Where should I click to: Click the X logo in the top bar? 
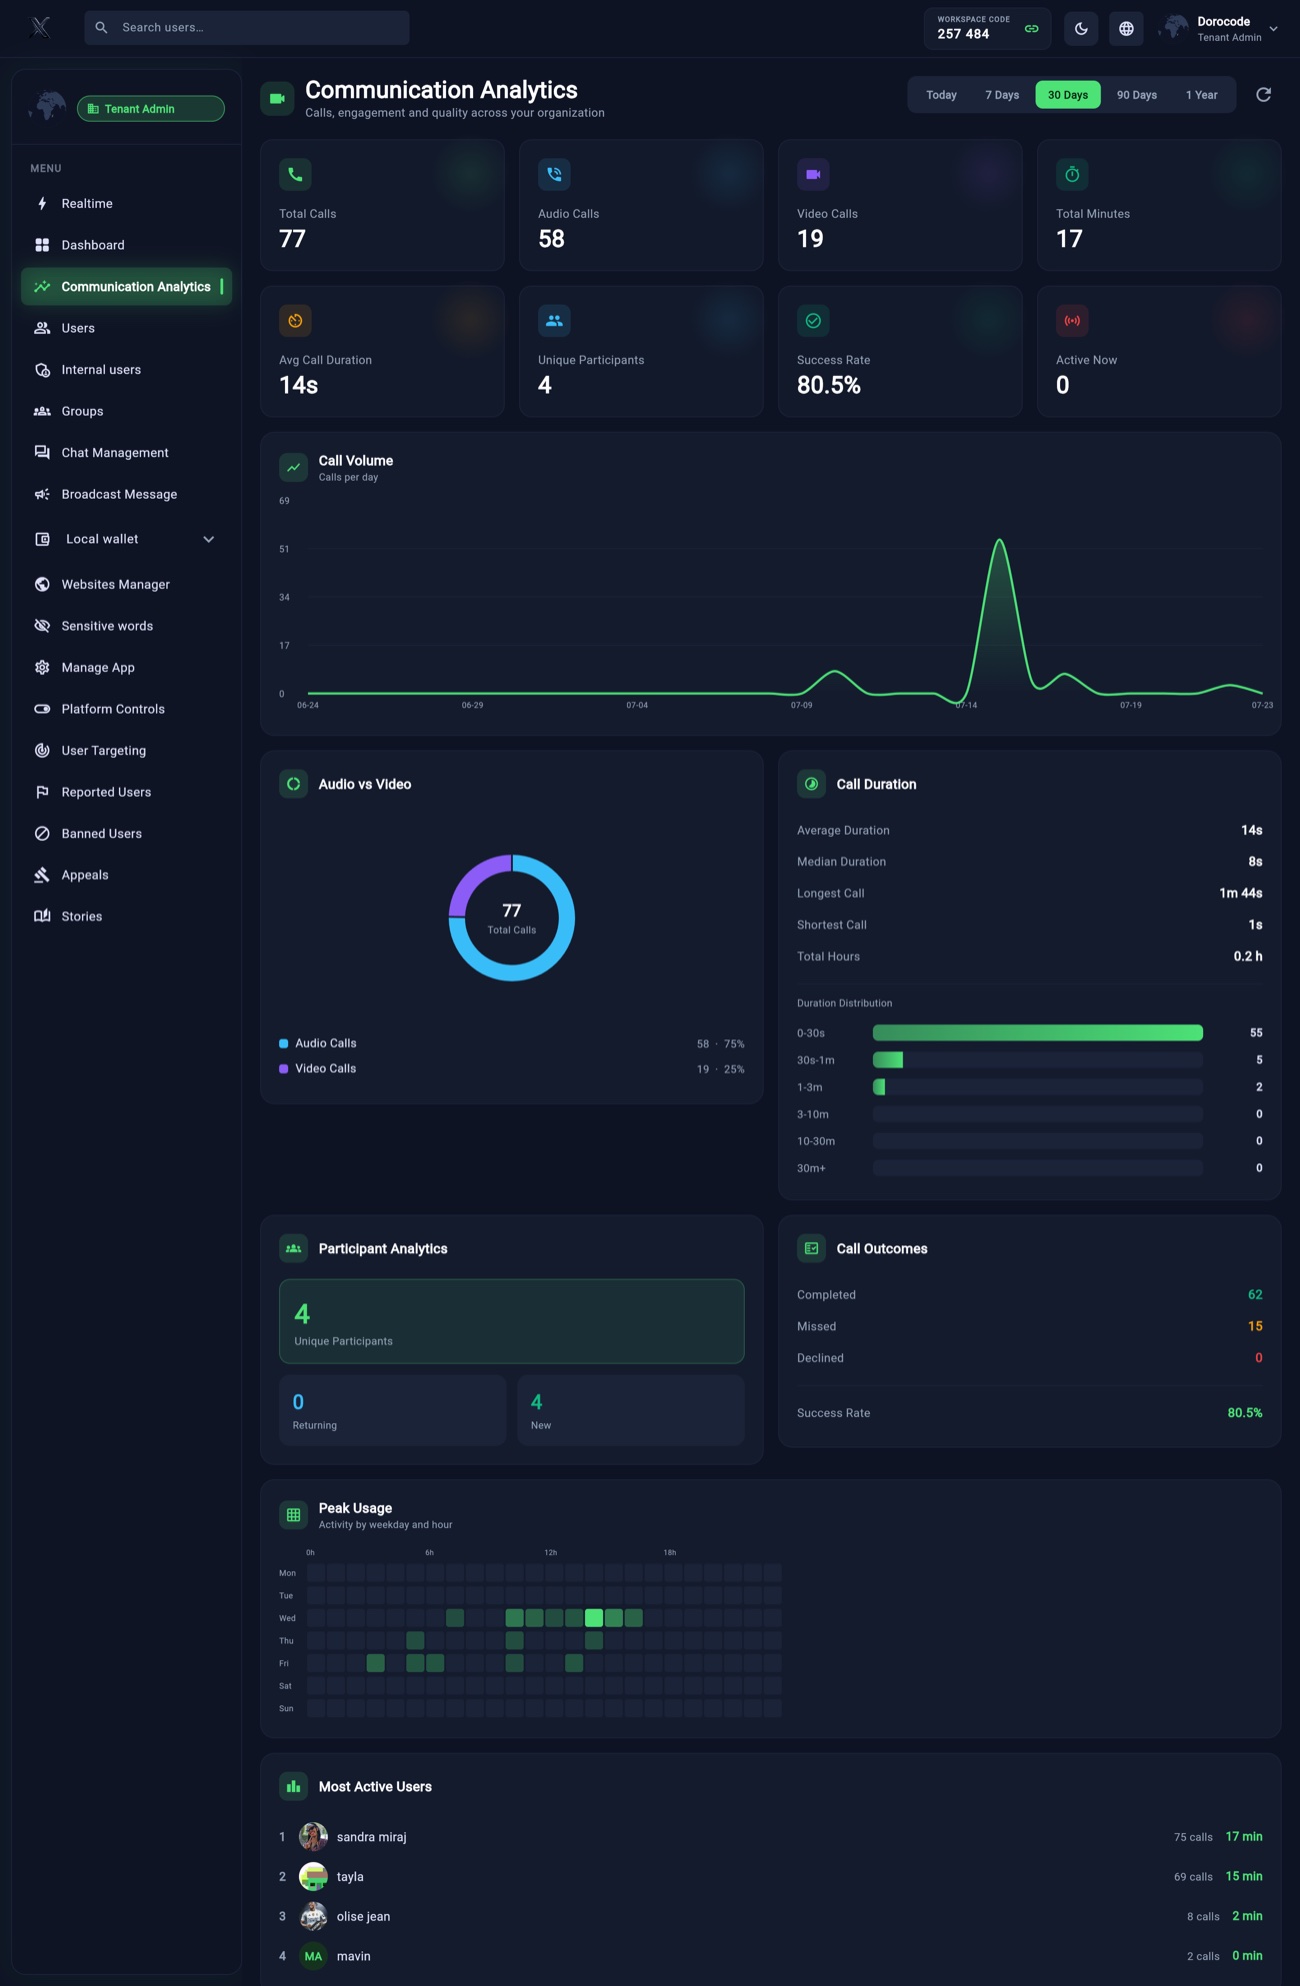40,28
